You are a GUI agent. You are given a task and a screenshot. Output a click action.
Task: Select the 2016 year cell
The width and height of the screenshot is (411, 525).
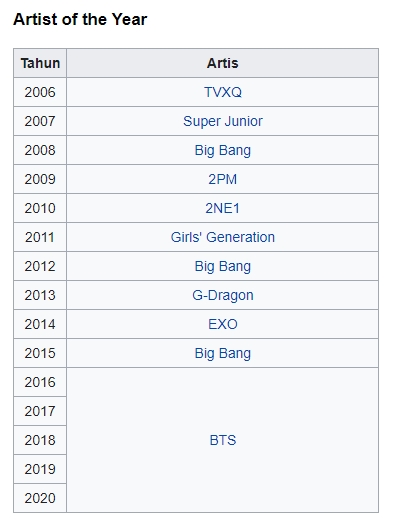(x=40, y=382)
